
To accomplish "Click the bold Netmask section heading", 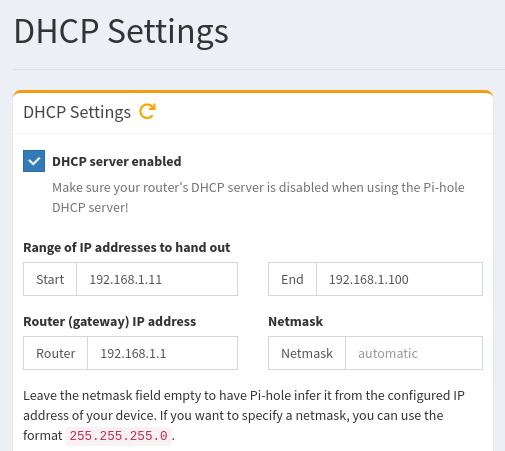I will coord(295,322).
